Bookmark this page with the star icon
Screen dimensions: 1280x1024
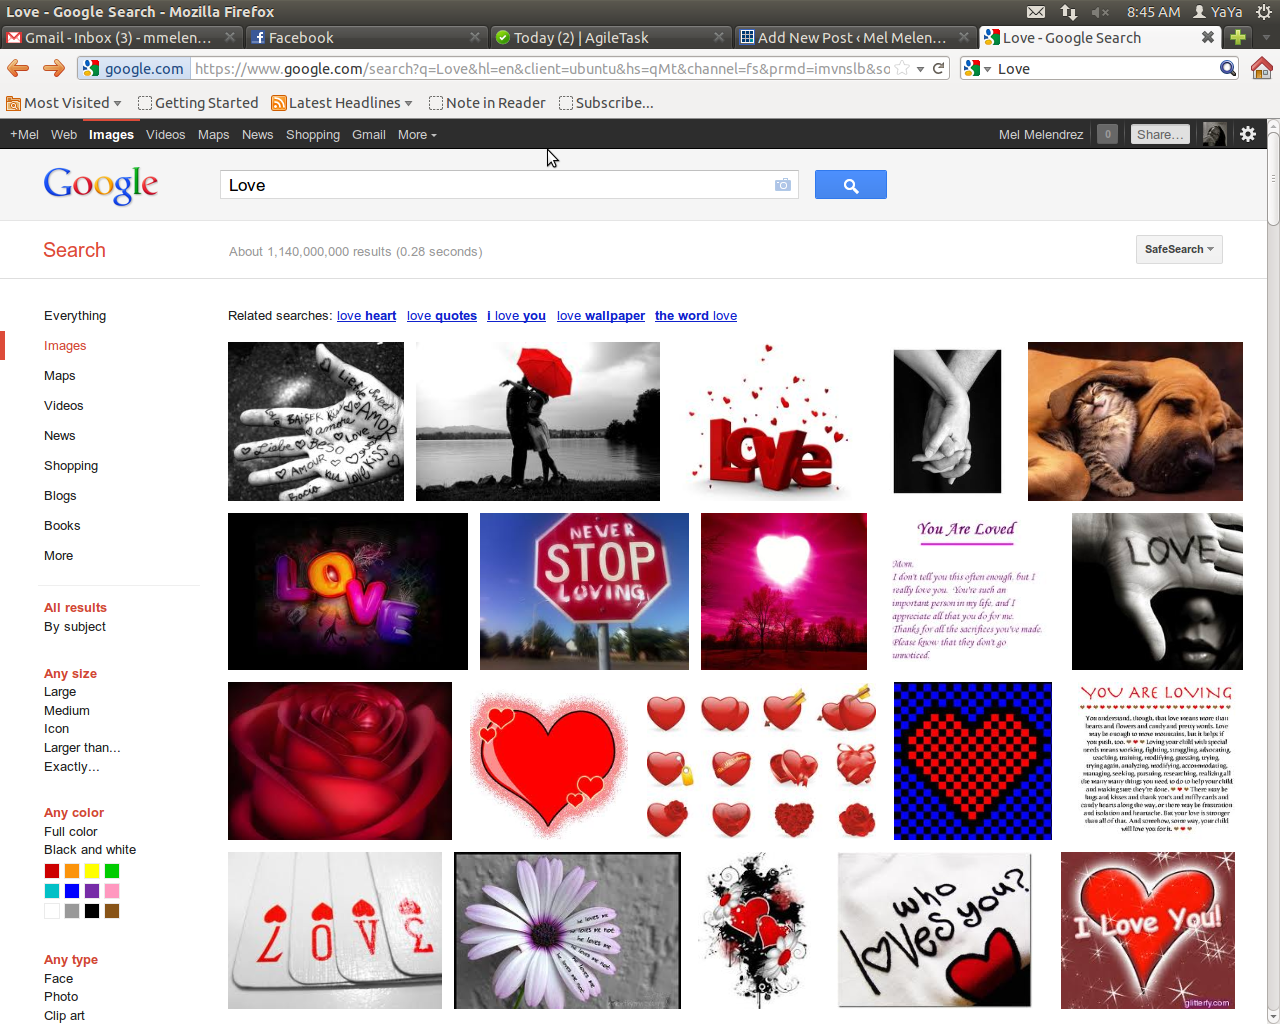[903, 68]
